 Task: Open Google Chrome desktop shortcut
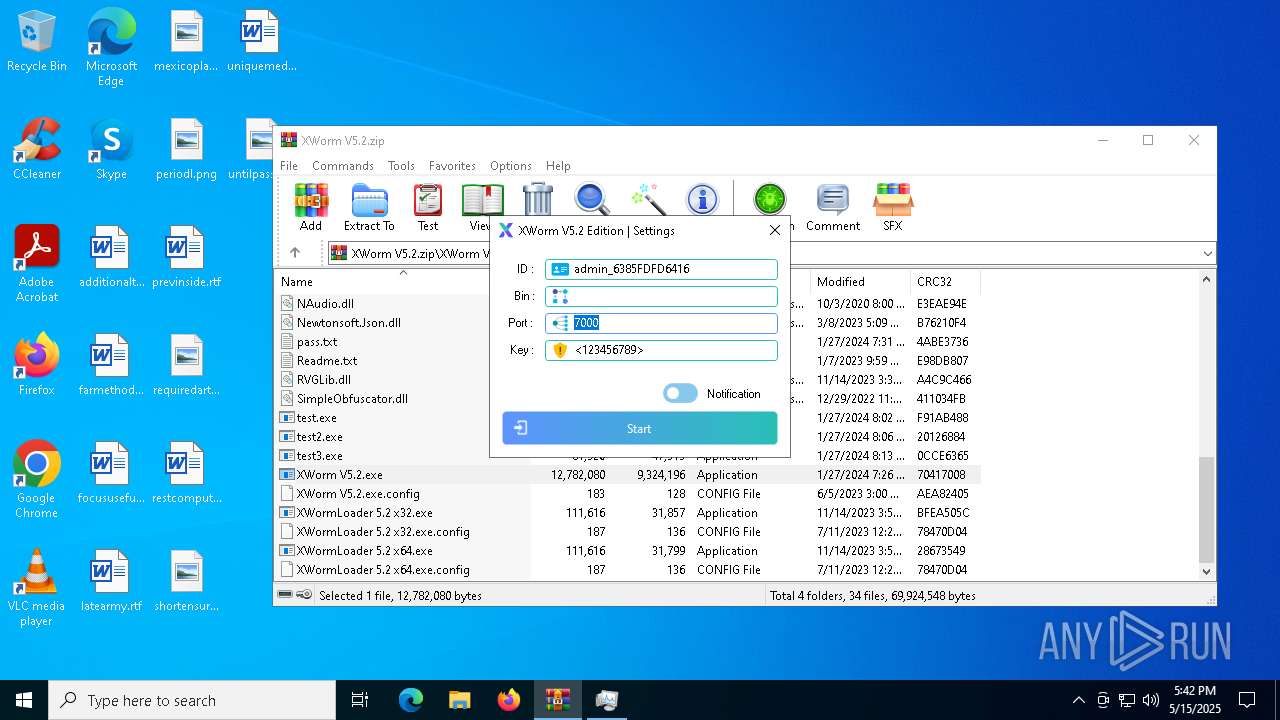coord(37,480)
